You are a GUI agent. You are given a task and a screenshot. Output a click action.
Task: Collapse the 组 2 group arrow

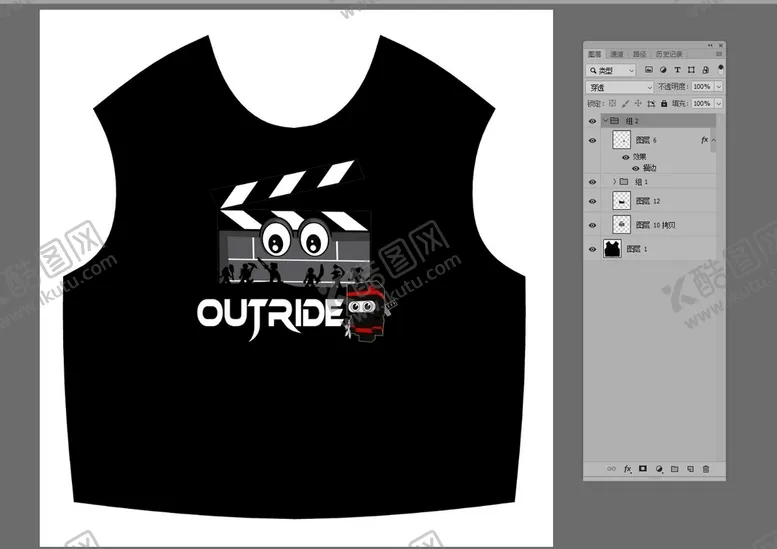click(x=605, y=121)
